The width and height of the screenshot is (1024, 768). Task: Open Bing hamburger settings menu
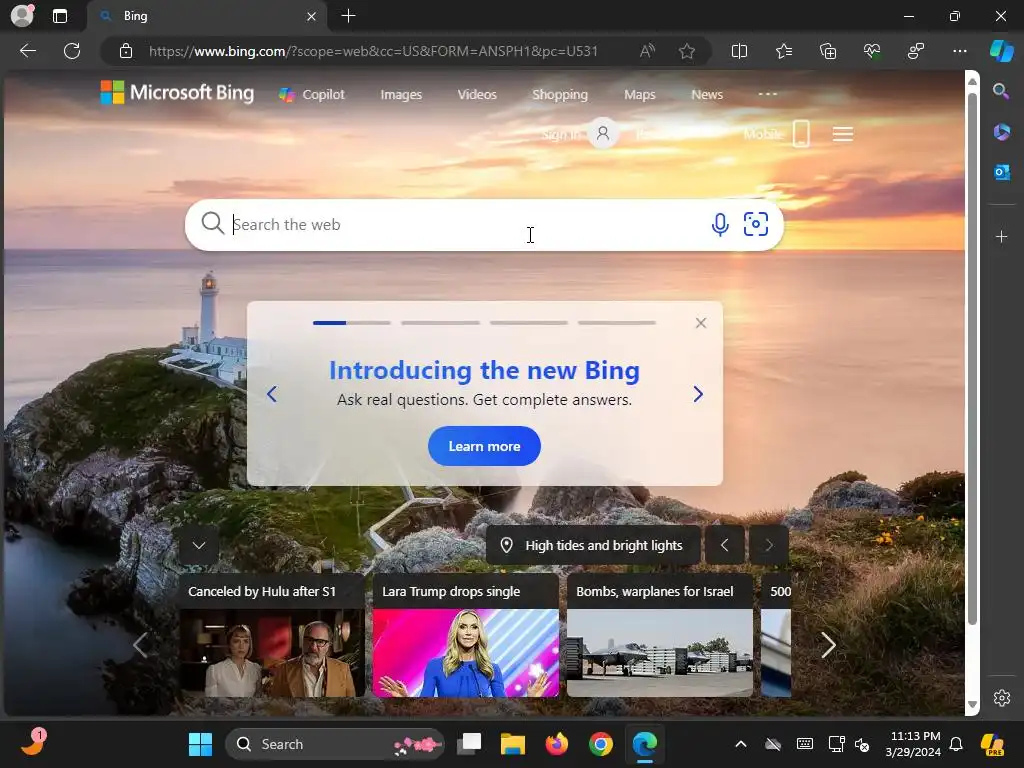point(842,134)
